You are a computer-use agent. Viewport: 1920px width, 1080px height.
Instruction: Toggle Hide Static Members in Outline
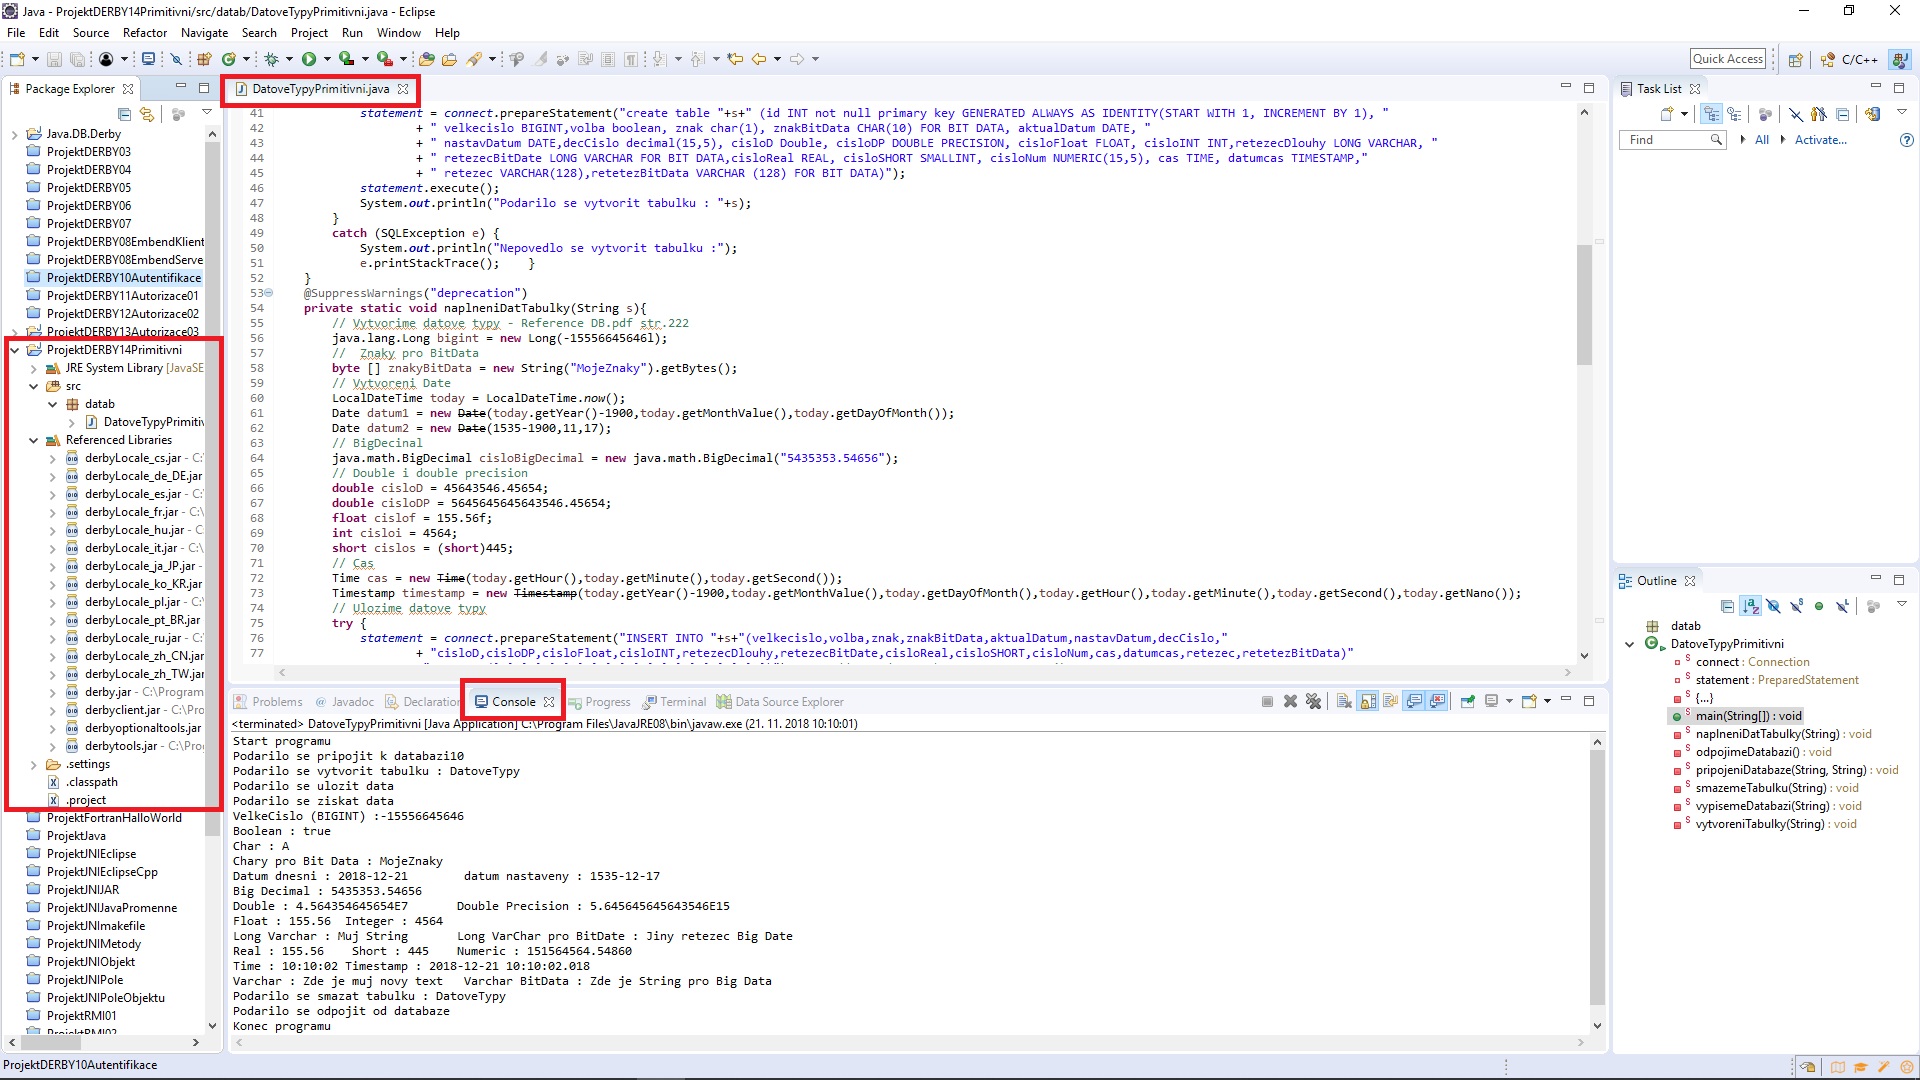pyautogui.click(x=1798, y=606)
